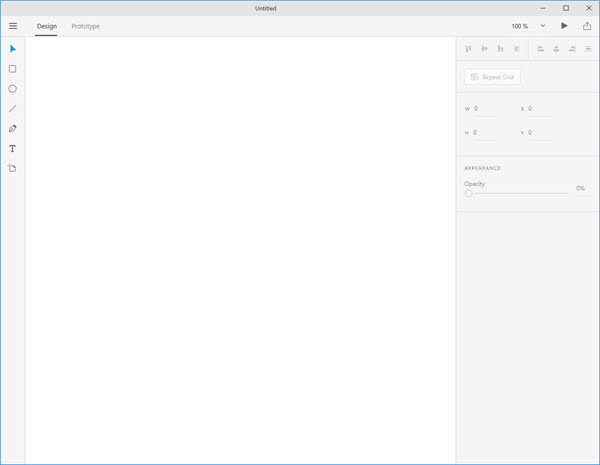Image resolution: width=600 pixels, height=465 pixels.
Task: Click the Repeat Grid button
Action: pos(492,77)
